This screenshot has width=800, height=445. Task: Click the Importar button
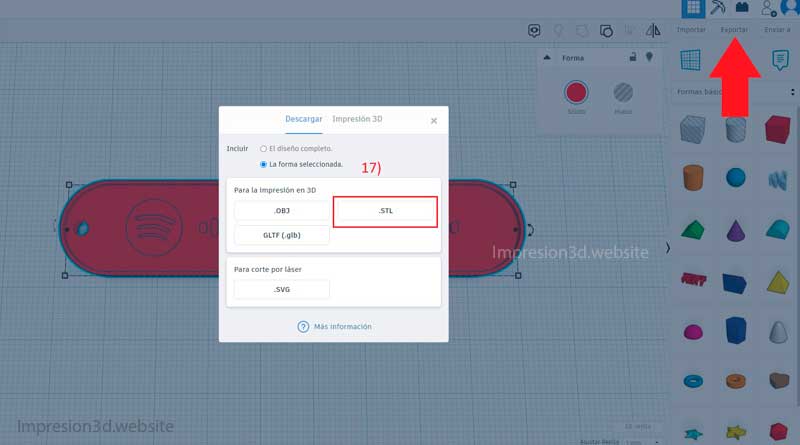click(x=691, y=30)
